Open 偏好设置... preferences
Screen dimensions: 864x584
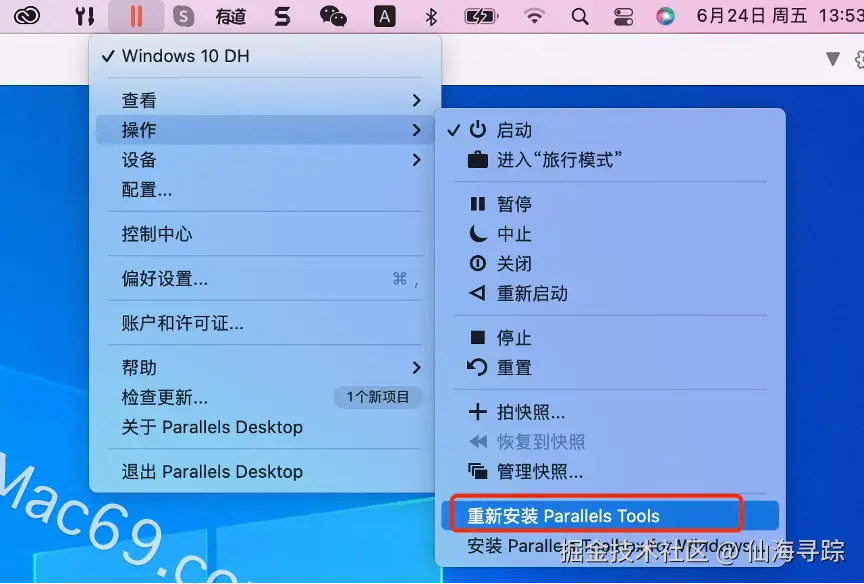[x=265, y=279]
